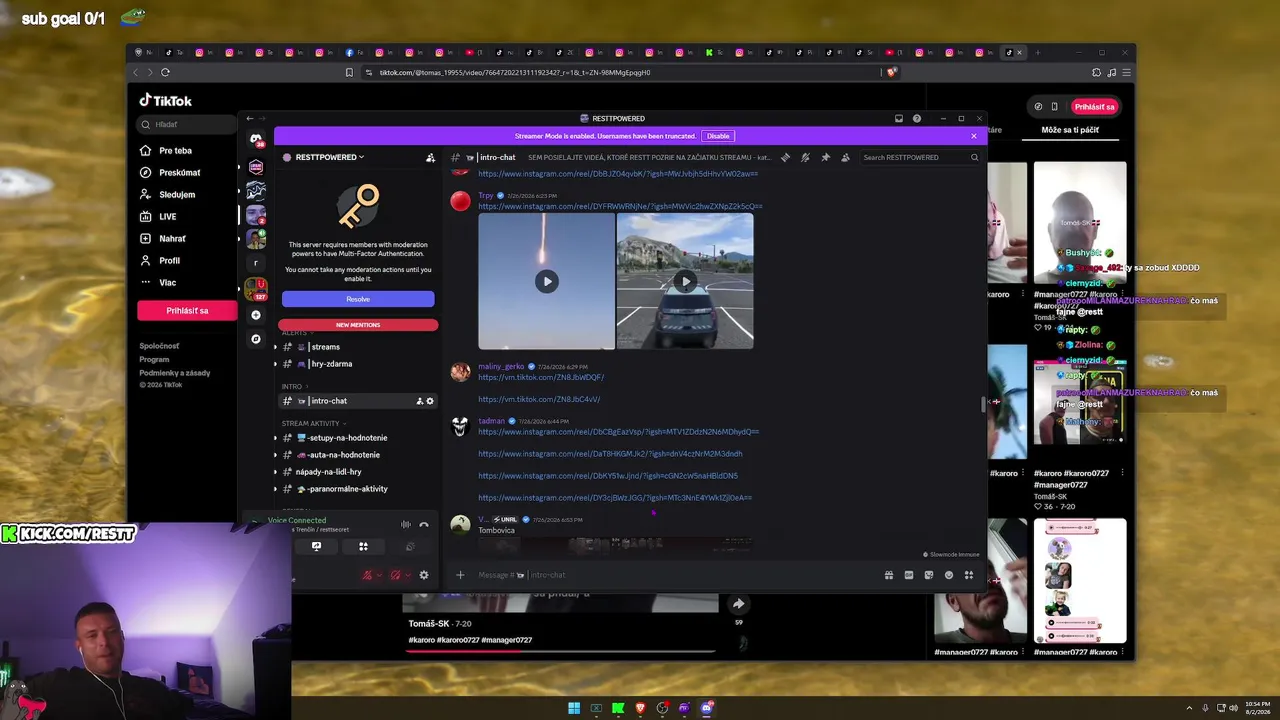Open Preskúmať in TikTok sidebar
Viewport: 1280px width, 720px height.
point(170,172)
